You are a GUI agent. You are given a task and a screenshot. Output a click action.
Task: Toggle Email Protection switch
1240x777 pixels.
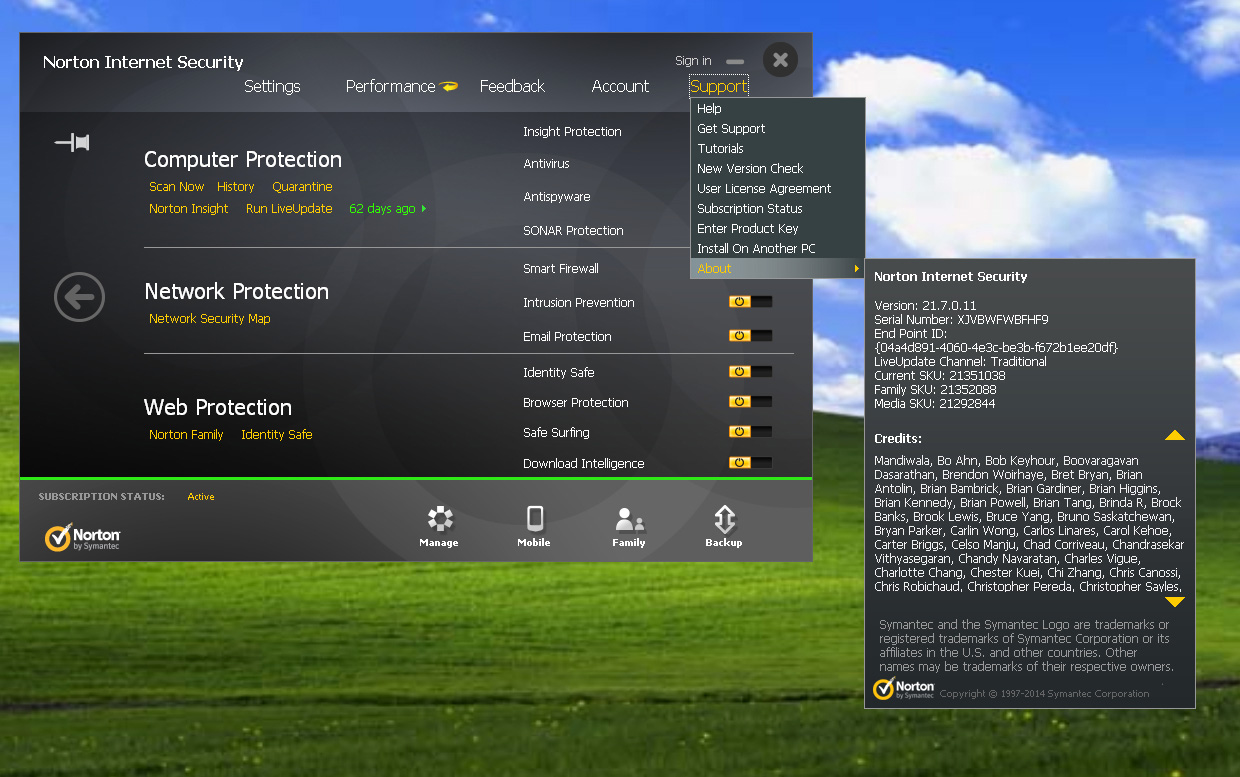(750, 336)
